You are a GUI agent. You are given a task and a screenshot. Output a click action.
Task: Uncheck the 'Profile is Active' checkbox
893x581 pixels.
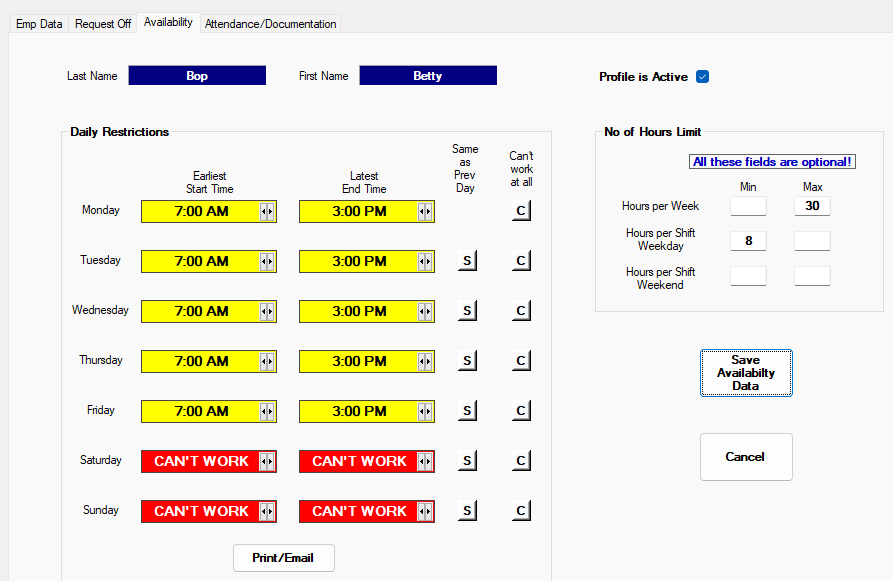tap(703, 76)
